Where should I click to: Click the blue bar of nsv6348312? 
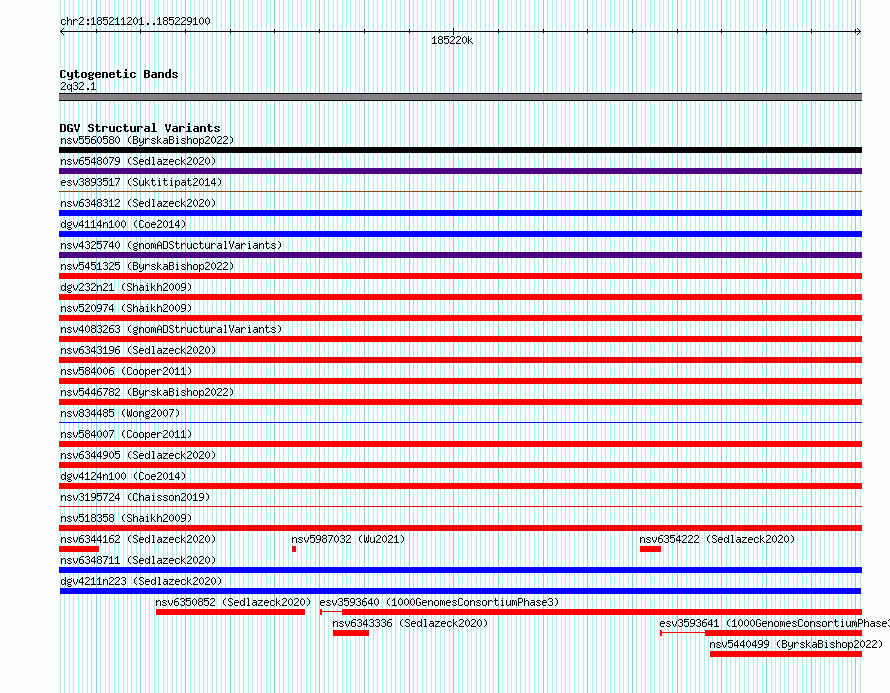point(460,213)
